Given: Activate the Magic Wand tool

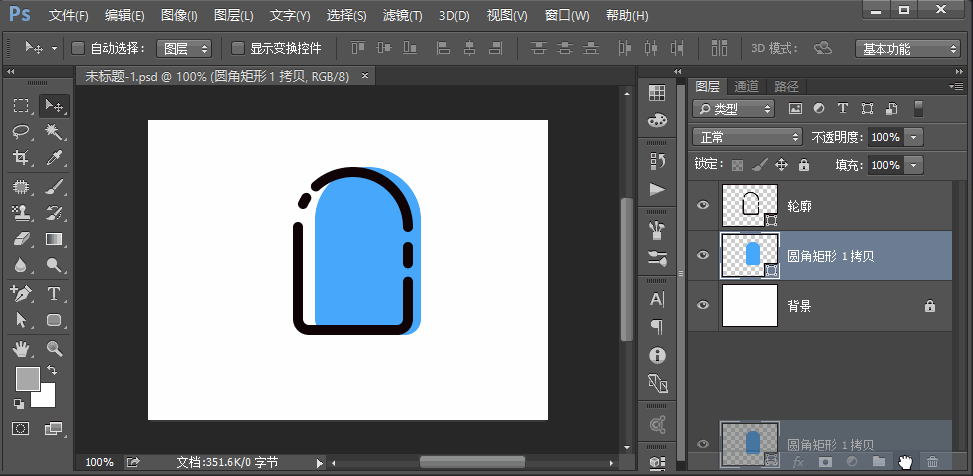Looking at the screenshot, I should point(54,132).
